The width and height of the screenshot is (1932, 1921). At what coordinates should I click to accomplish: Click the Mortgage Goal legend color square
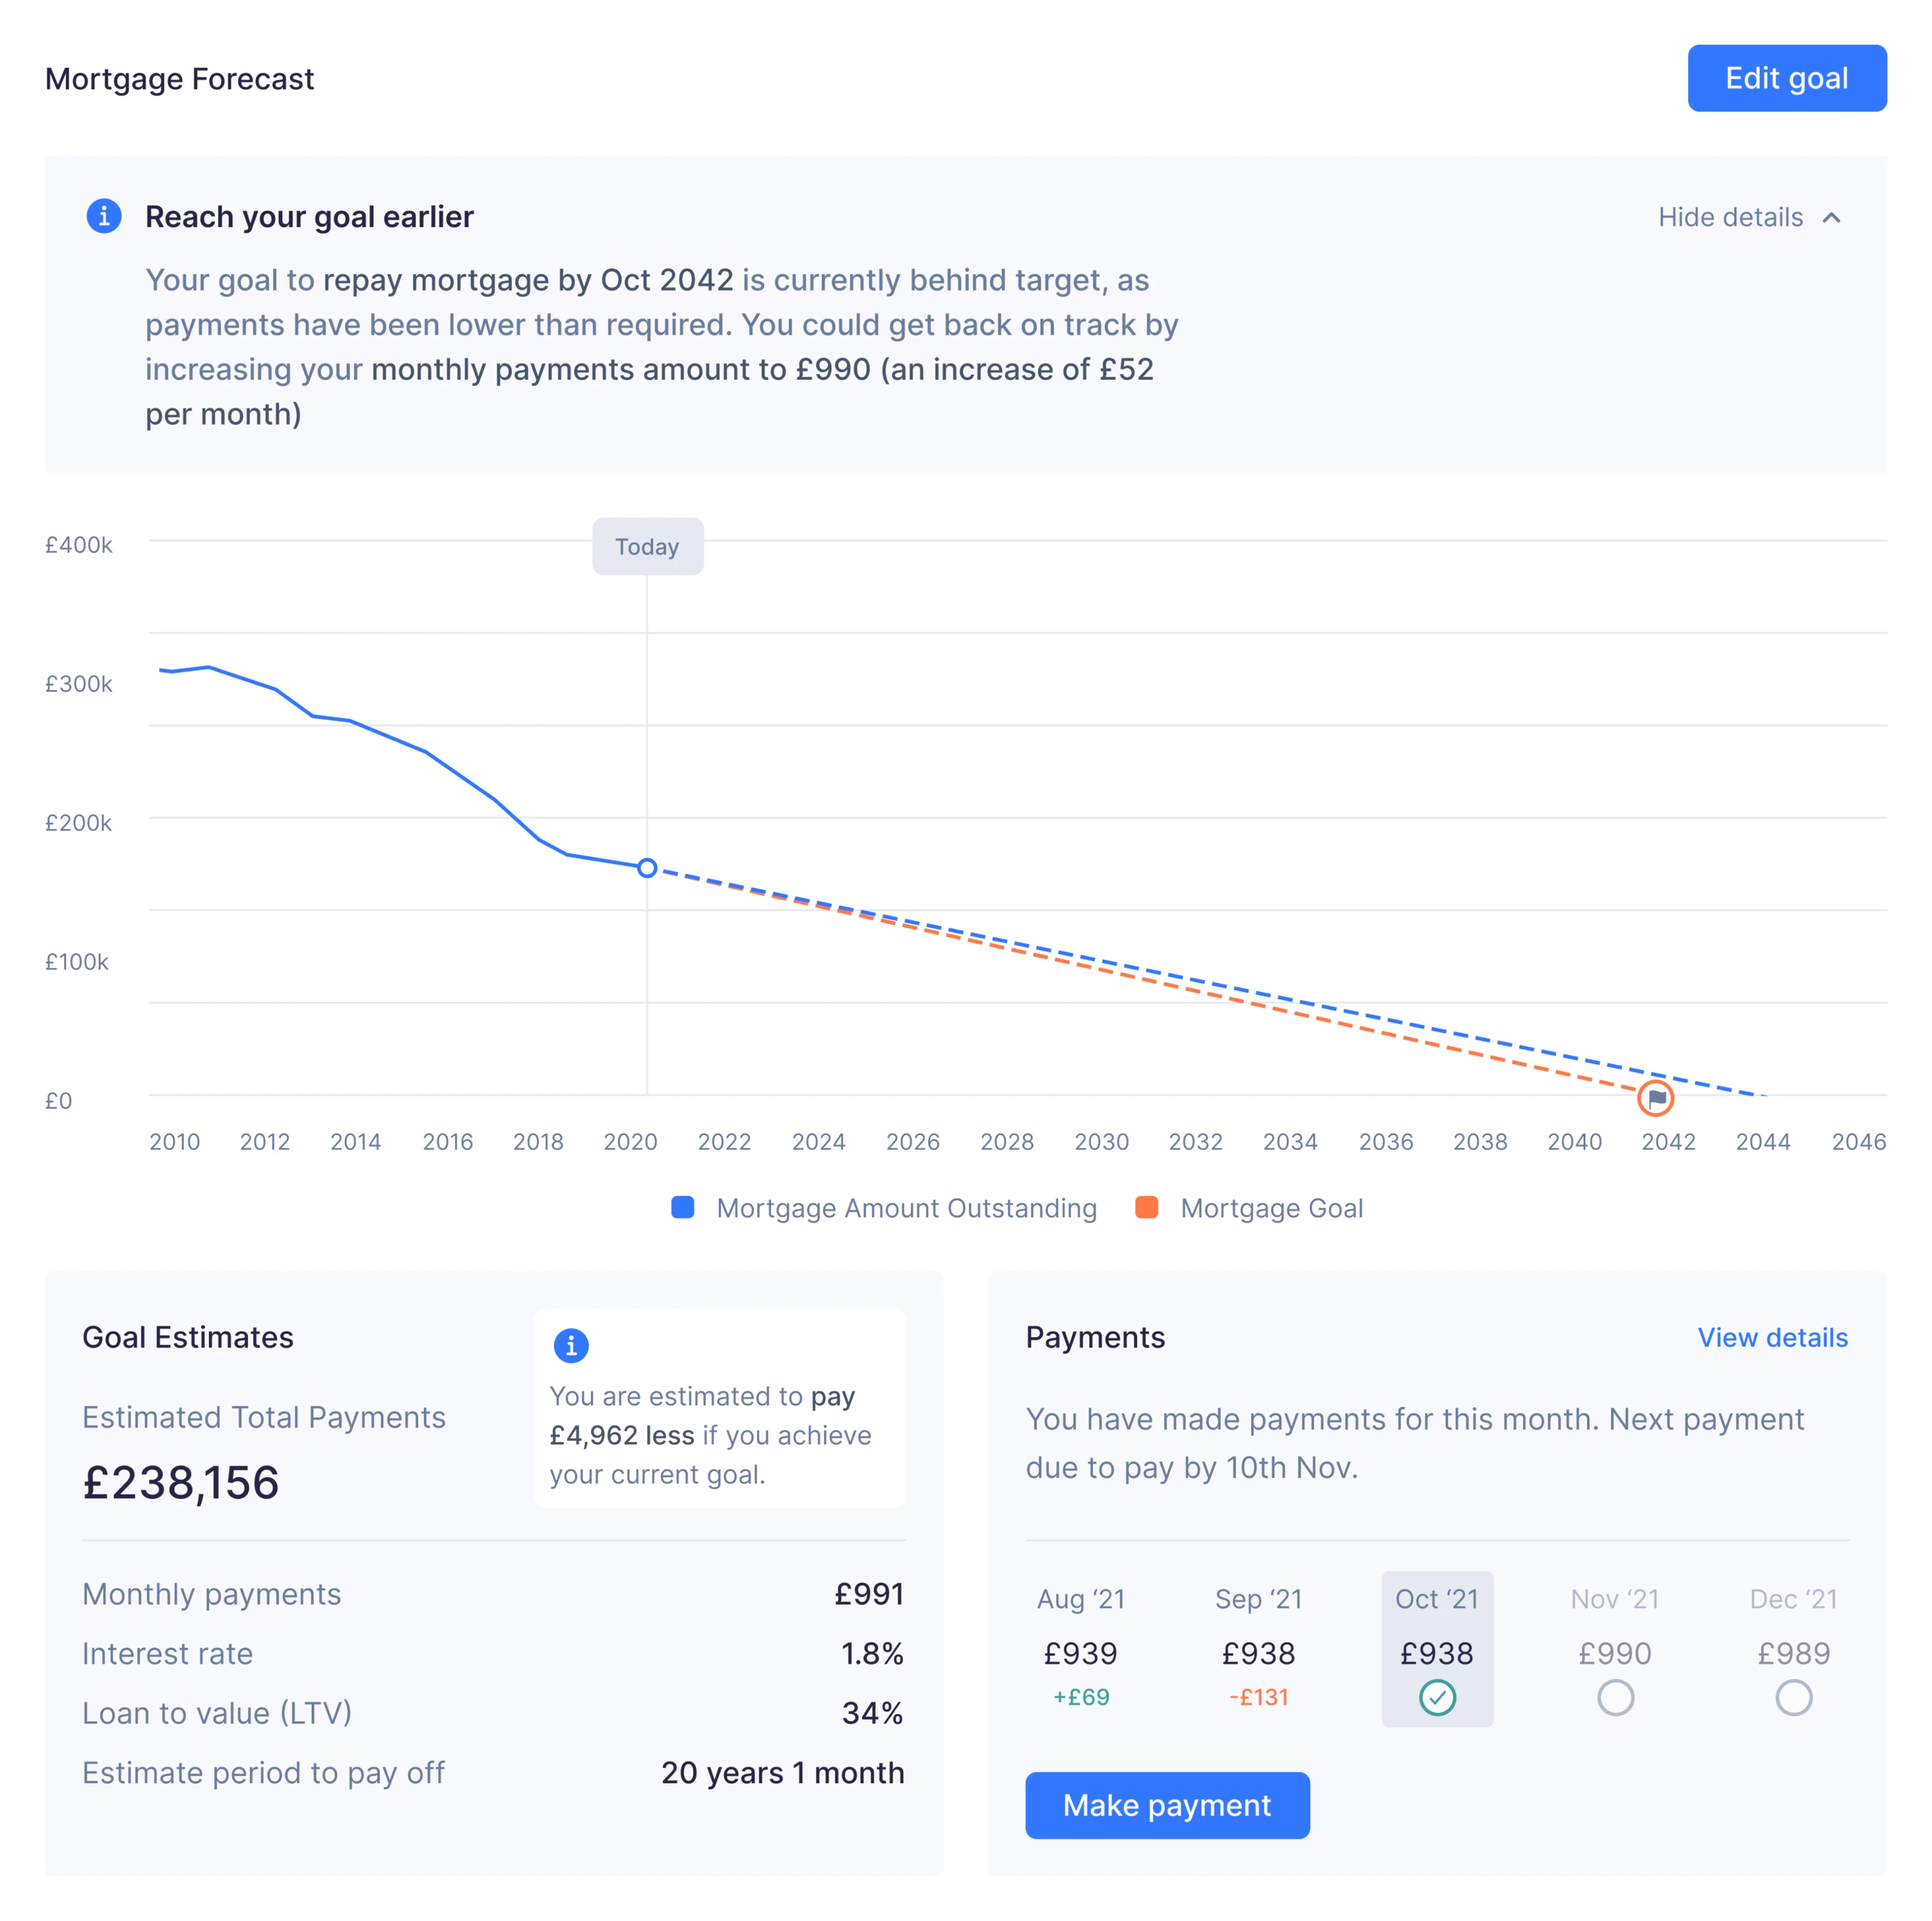click(1147, 1208)
